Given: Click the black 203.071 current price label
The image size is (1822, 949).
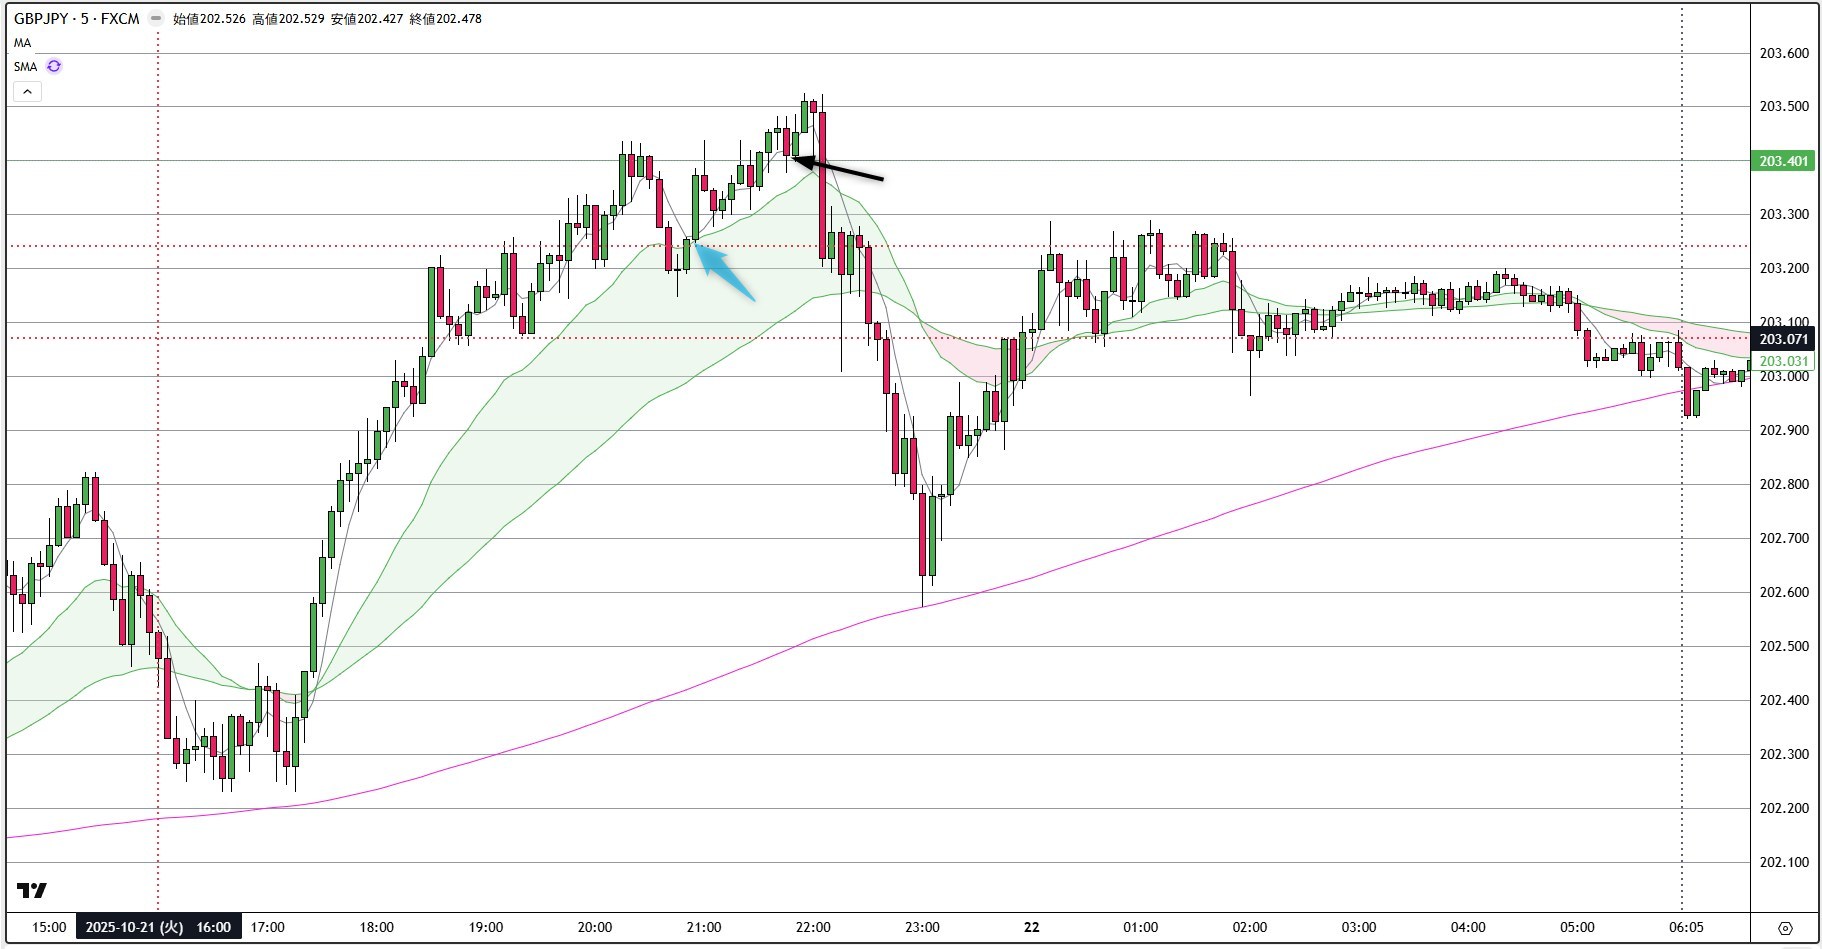Looking at the screenshot, I should (1783, 340).
